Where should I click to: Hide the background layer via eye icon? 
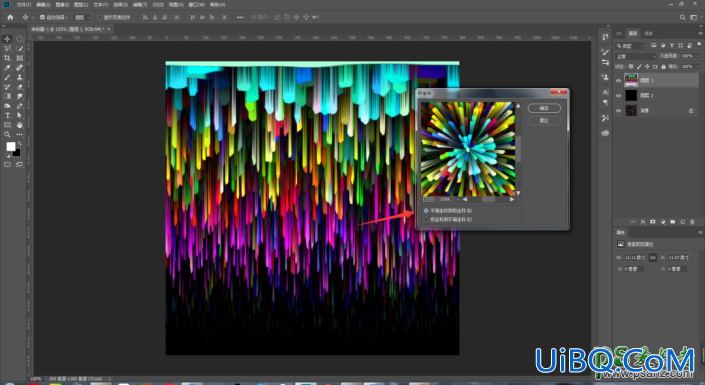(x=618, y=110)
